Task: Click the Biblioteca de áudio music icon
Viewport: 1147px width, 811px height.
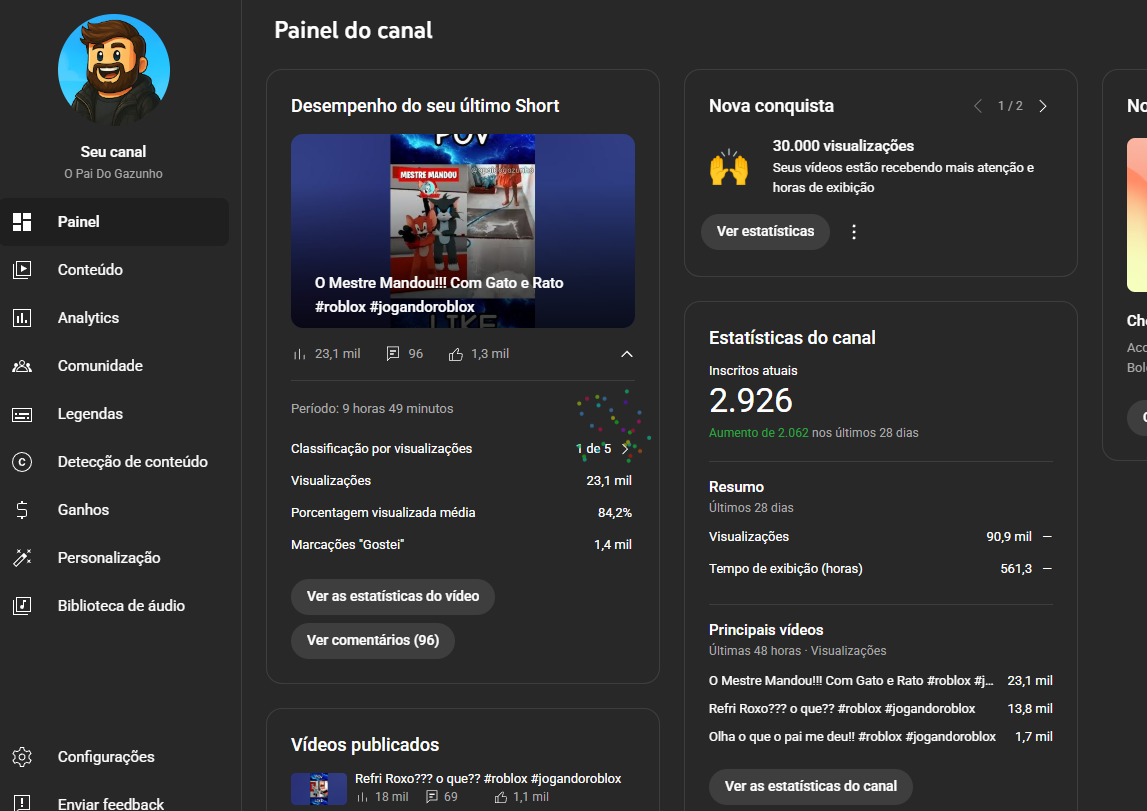Action: click(22, 606)
